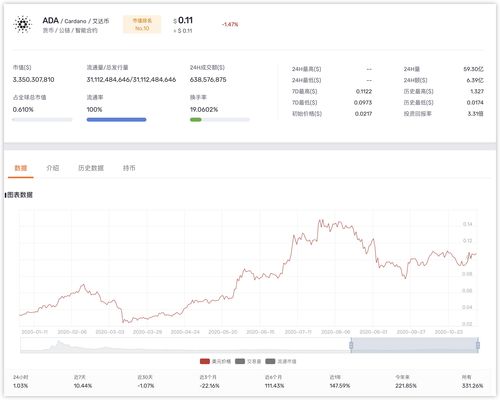The height and width of the screenshot is (400, 500).
Task: Click the 24-hour change 1.03%
Action: point(21,386)
